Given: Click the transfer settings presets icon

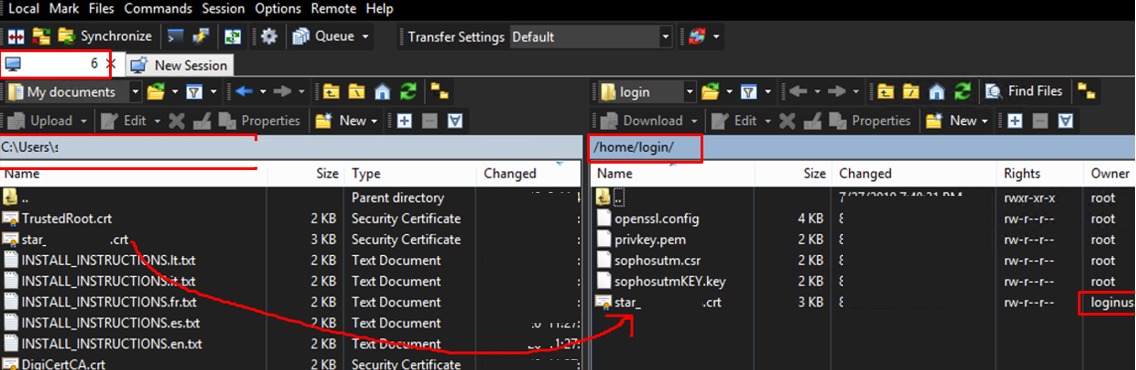Looking at the screenshot, I should click(x=697, y=36).
